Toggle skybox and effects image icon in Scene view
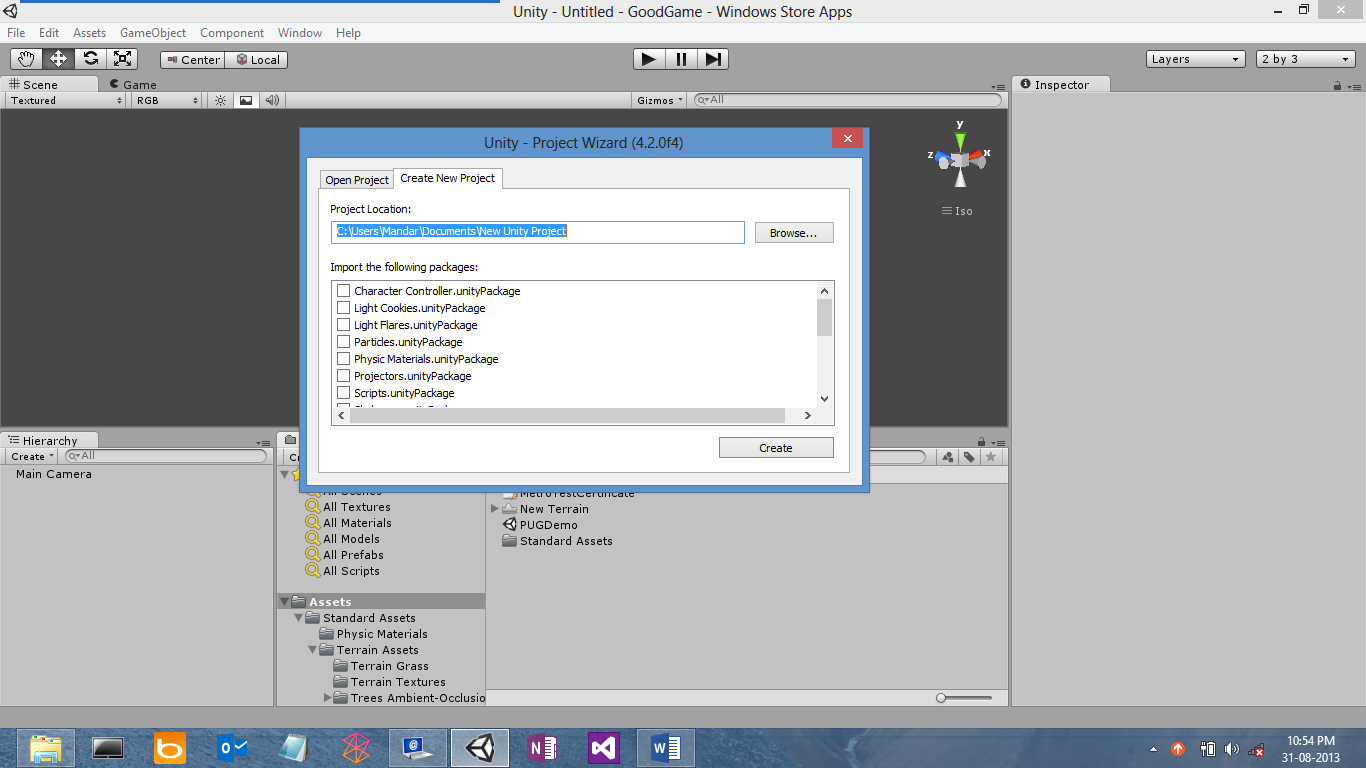 pos(246,100)
